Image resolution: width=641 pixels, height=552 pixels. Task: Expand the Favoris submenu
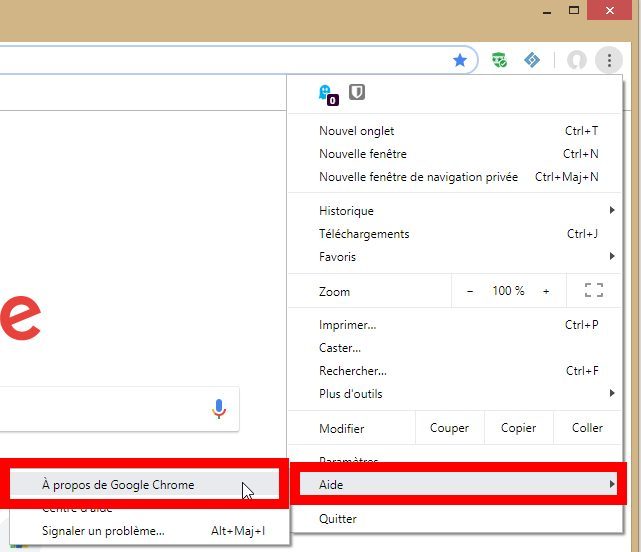pyautogui.click(x=455, y=256)
